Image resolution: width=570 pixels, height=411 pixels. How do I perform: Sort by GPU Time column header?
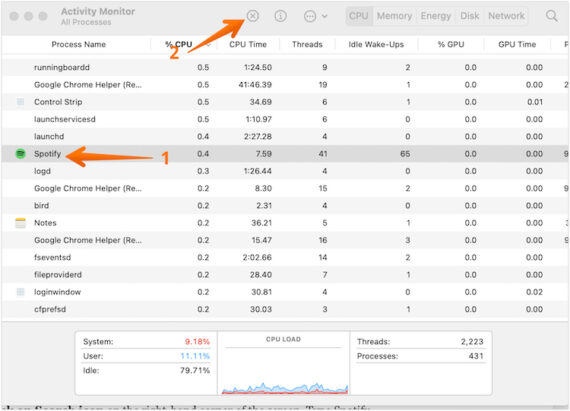517,44
